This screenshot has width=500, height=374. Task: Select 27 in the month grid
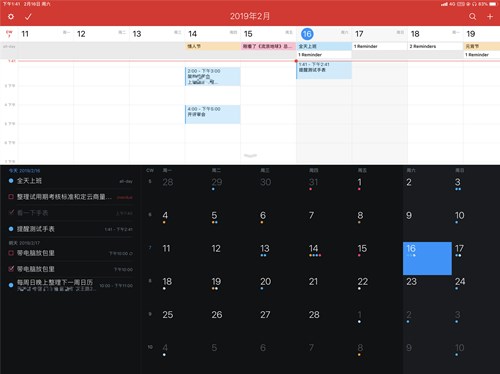click(x=265, y=315)
